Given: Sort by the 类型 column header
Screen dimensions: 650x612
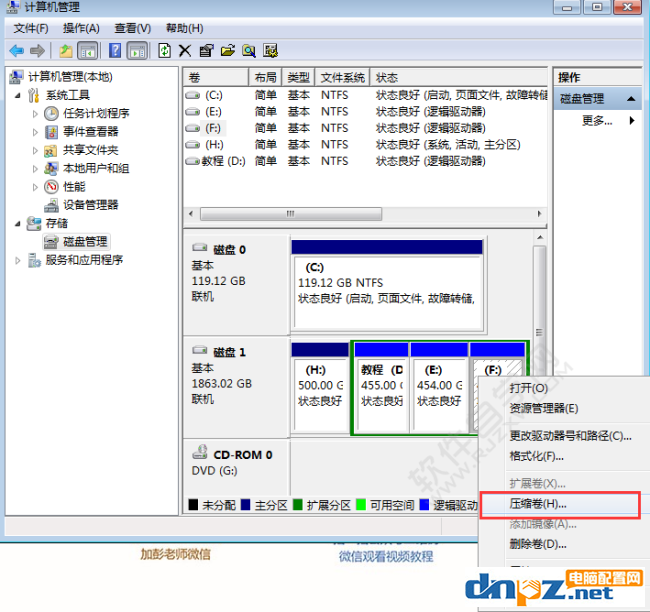Looking at the screenshot, I should (298, 78).
